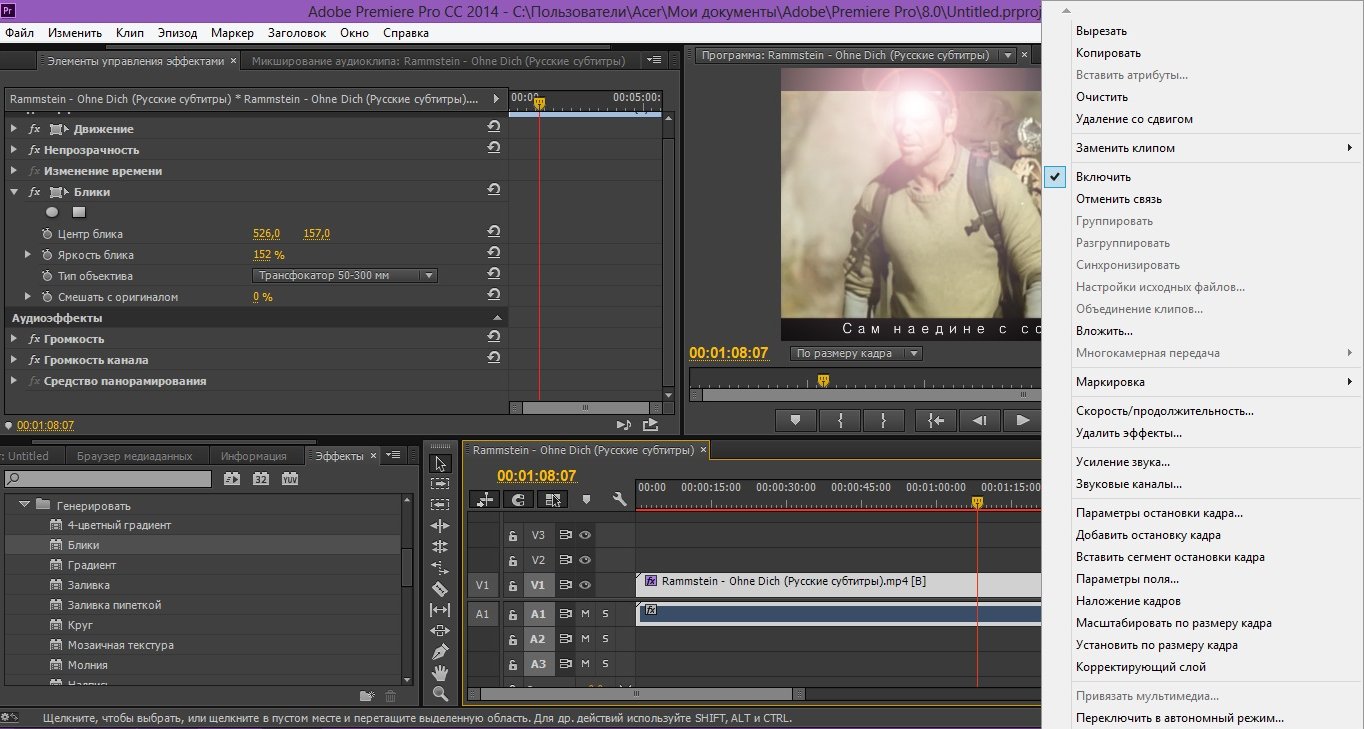The width and height of the screenshot is (1364, 729).
Task: Collapse the Блики effect properties
Action: pos(14,191)
